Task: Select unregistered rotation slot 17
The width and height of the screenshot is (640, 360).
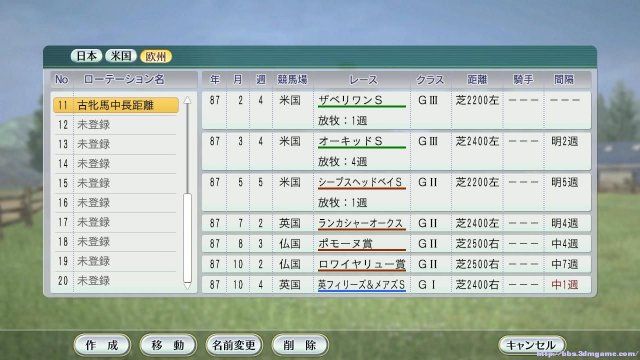Action: point(116,222)
